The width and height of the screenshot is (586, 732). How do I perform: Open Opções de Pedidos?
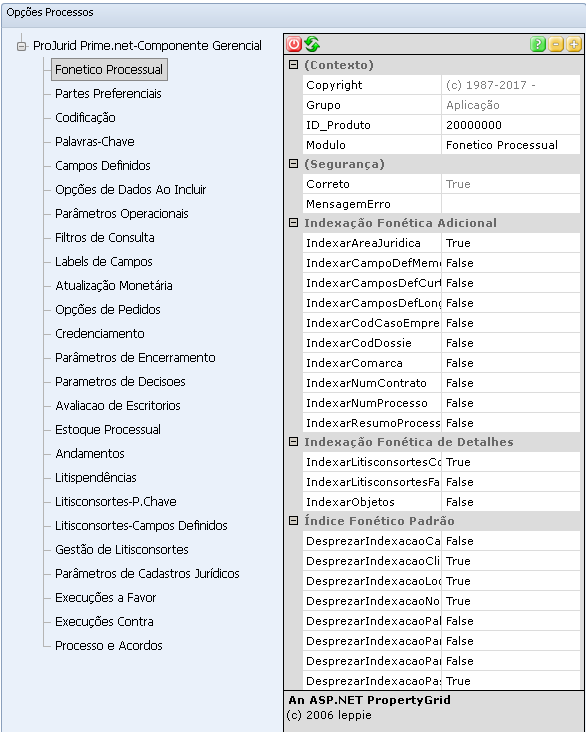click(x=107, y=310)
